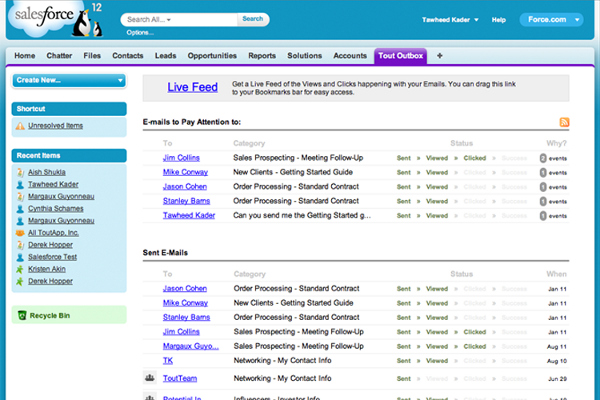
Task: Switch to the Chatter tab
Action: [x=59, y=56]
